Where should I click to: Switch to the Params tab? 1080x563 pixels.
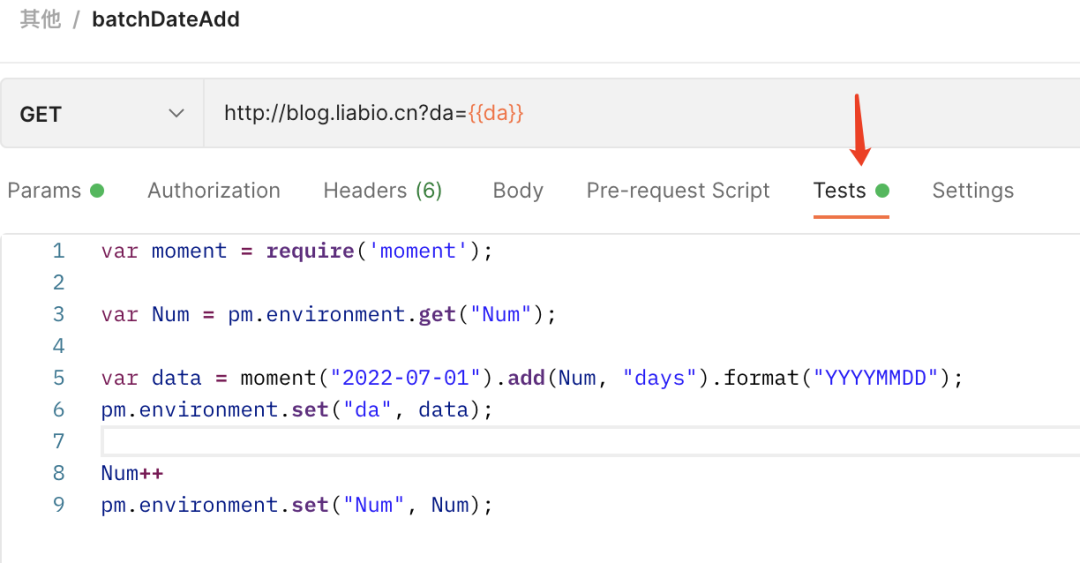coord(45,190)
